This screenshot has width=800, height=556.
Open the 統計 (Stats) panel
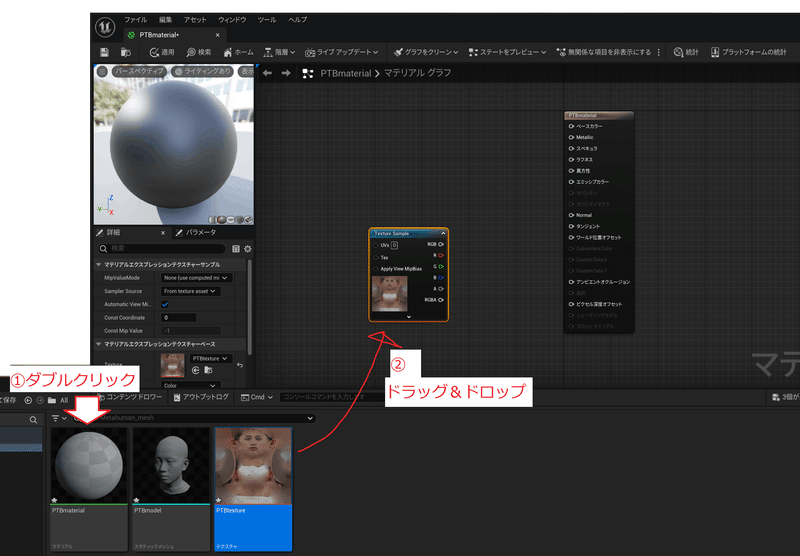[686, 52]
